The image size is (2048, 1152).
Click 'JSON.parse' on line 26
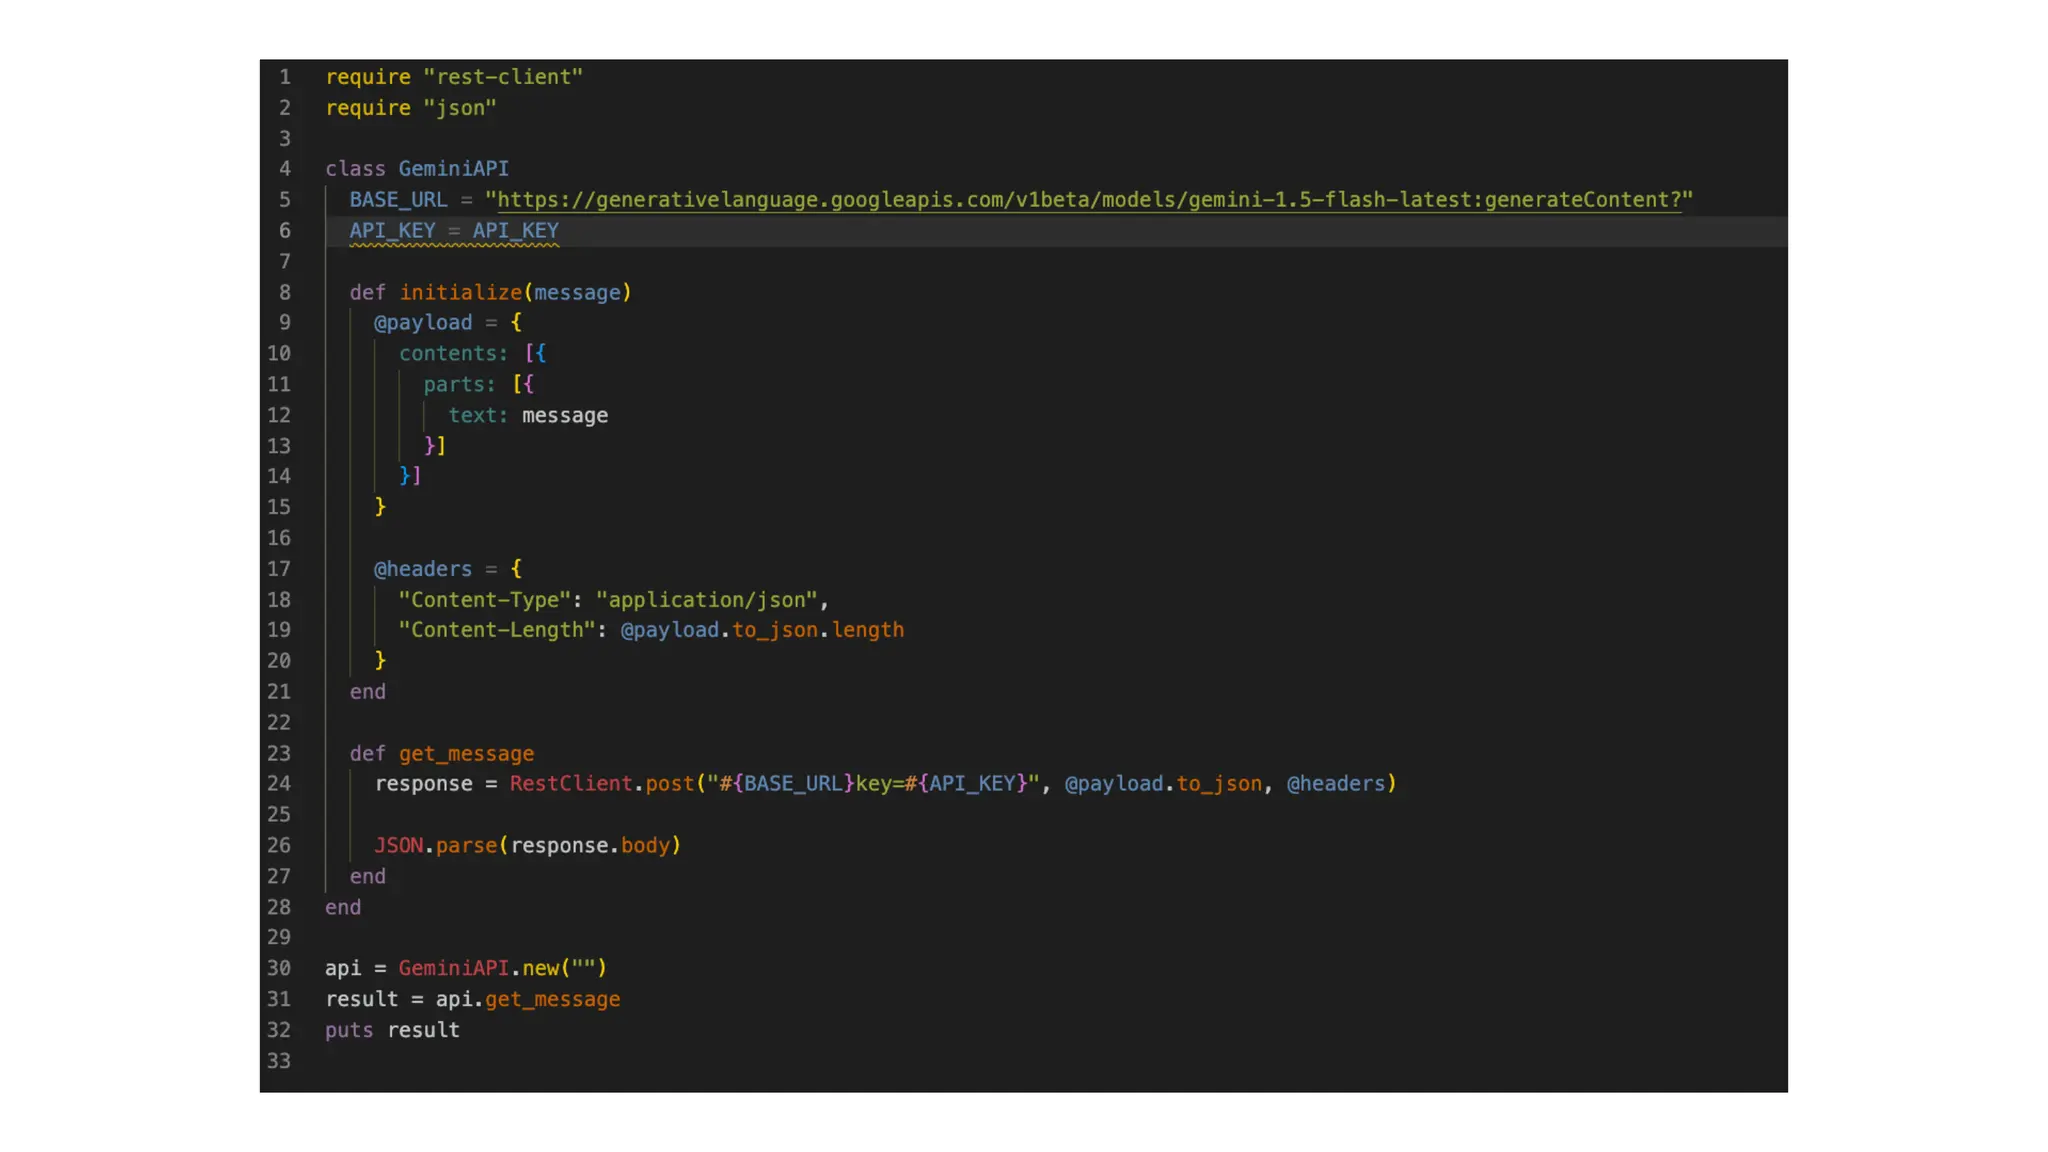(435, 846)
